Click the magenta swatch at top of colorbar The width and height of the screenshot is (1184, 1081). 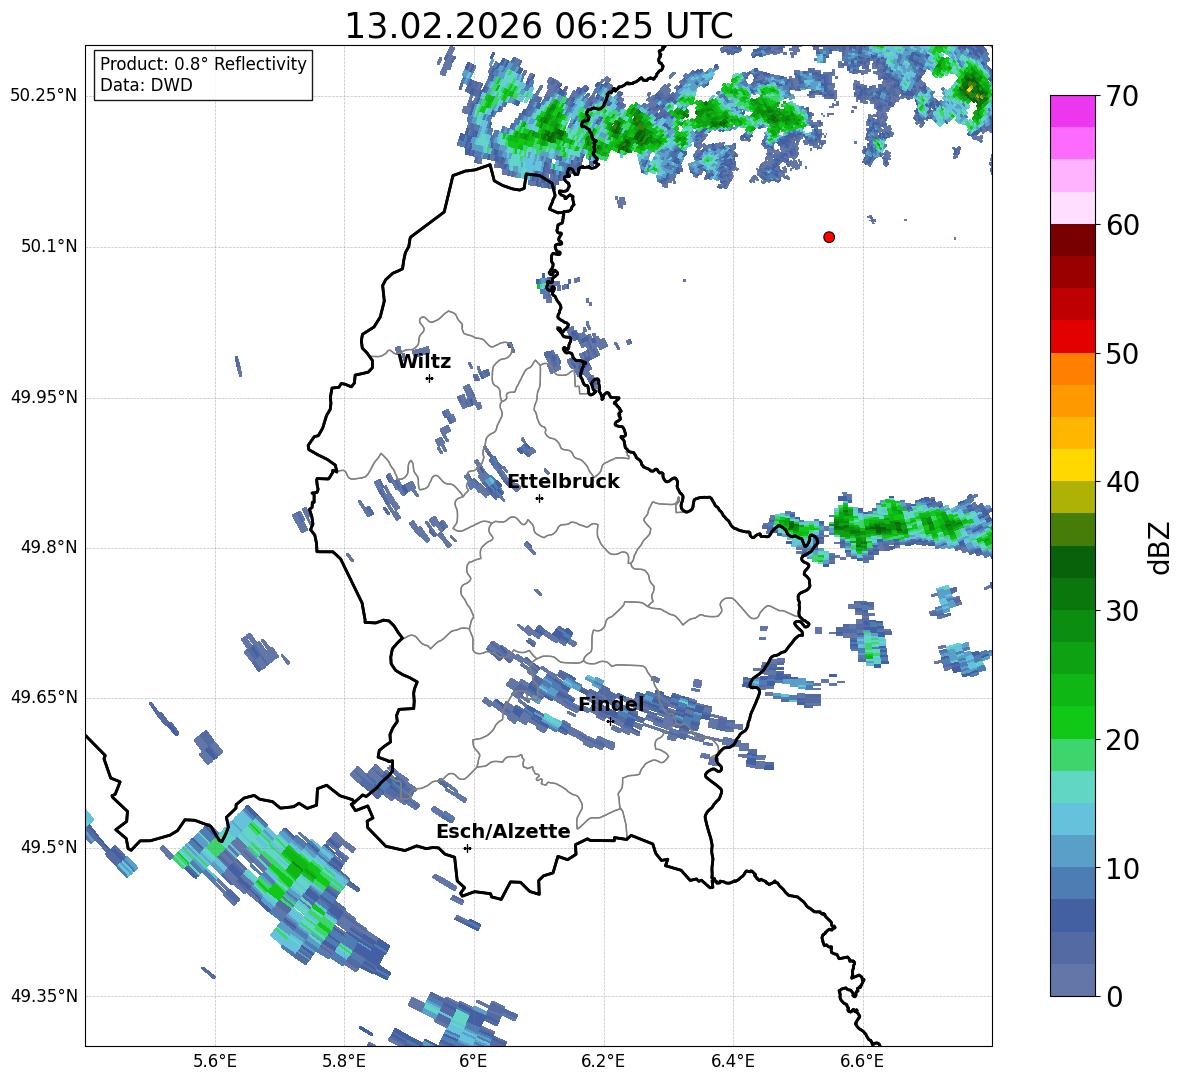point(1072,111)
